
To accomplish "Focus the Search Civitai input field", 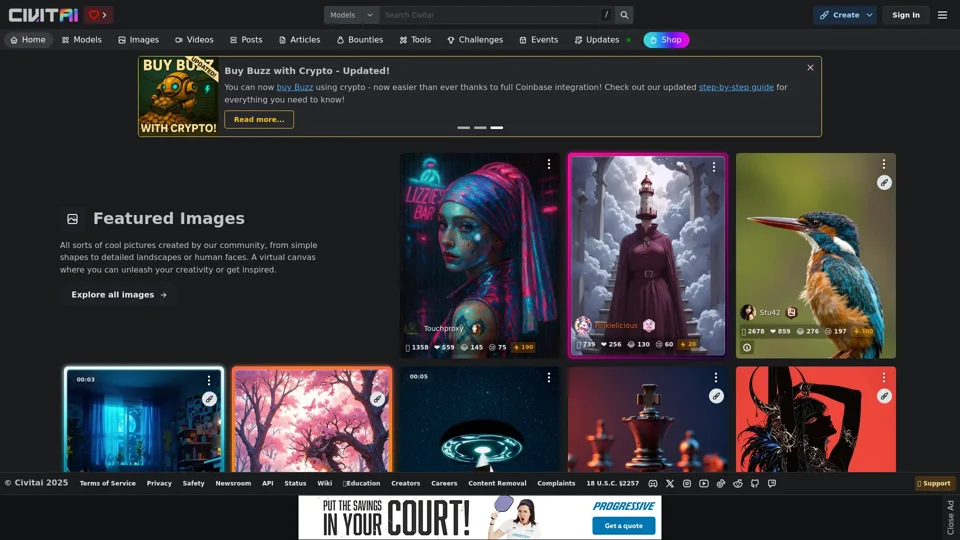I will tap(490, 15).
